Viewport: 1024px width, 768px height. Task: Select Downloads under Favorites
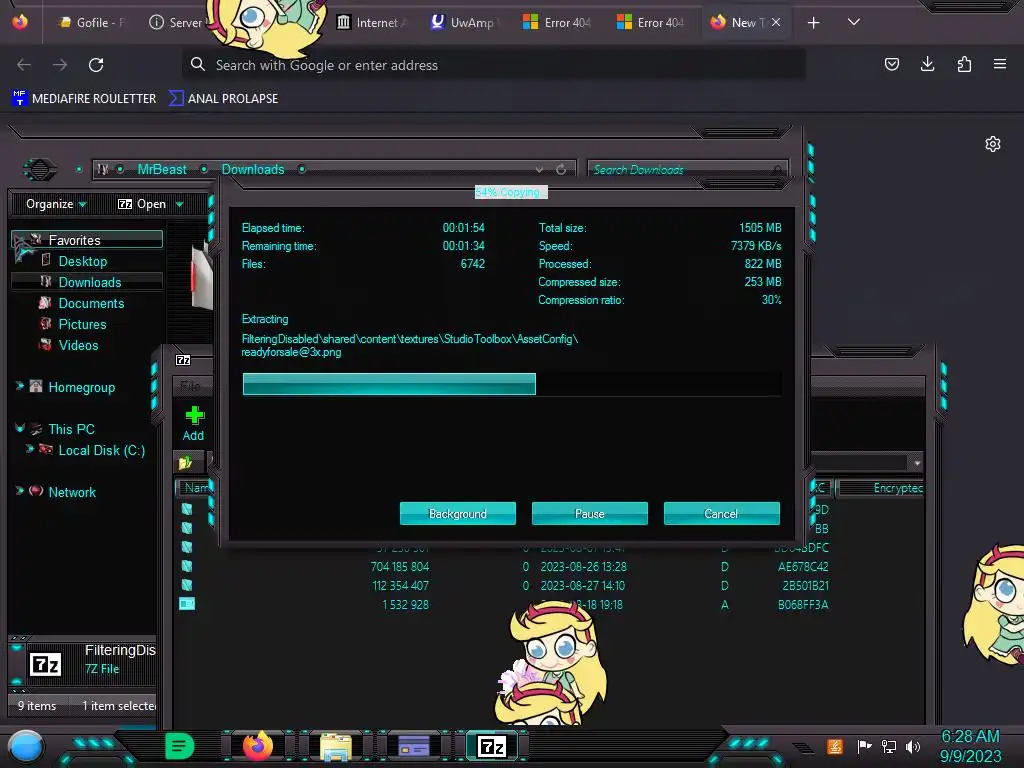pyautogui.click(x=87, y=282)
